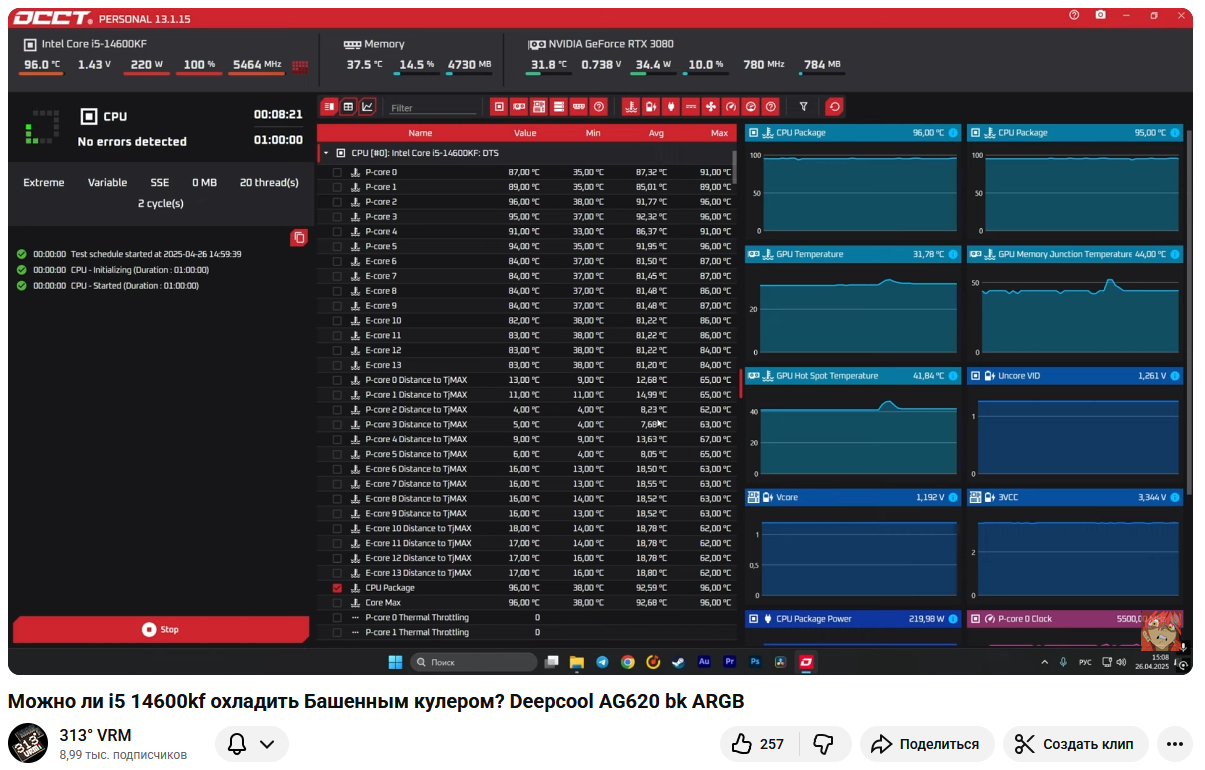
Task: Check the Core Max checkbox
Action: point(337,603)
